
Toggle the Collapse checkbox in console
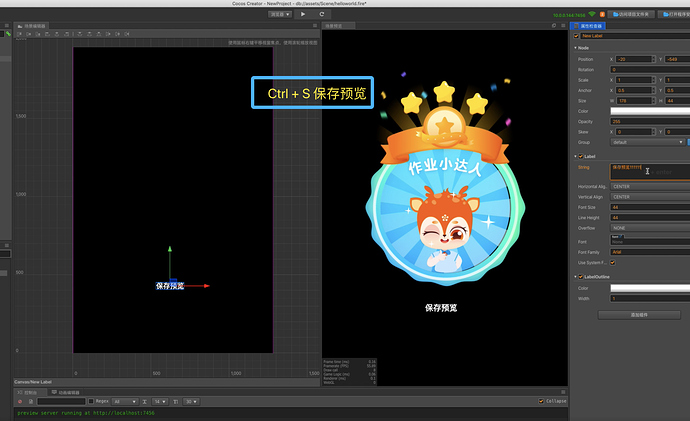pyautogui.click(x=541, y=401)
